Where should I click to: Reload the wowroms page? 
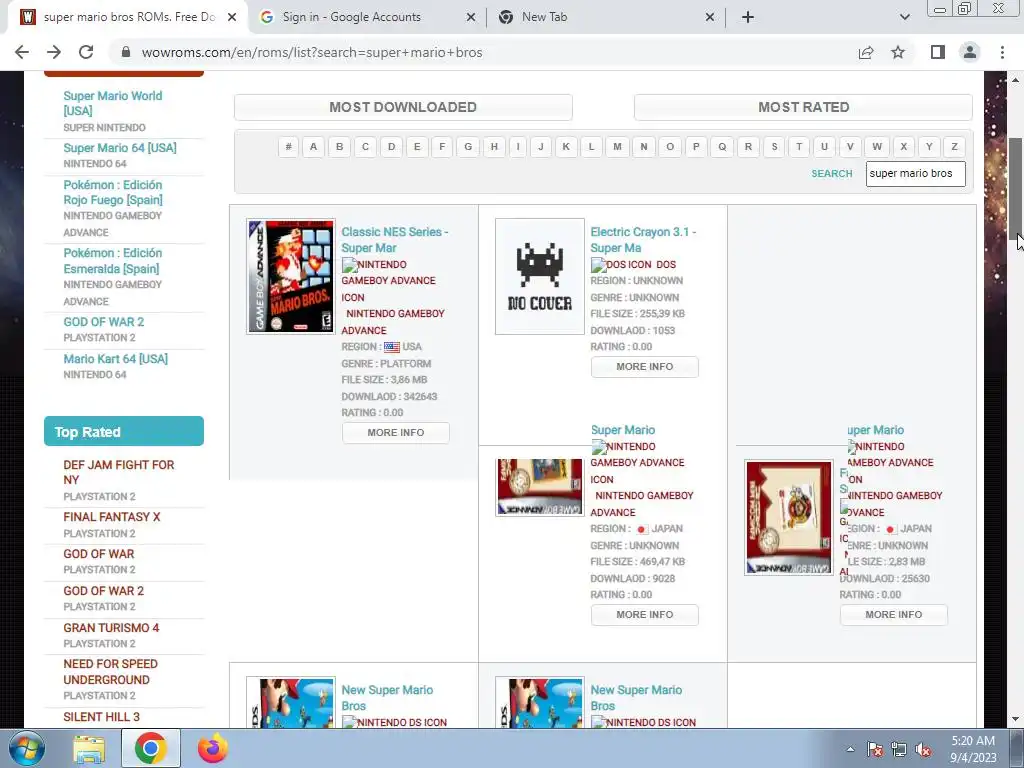(x=86, y=52)
